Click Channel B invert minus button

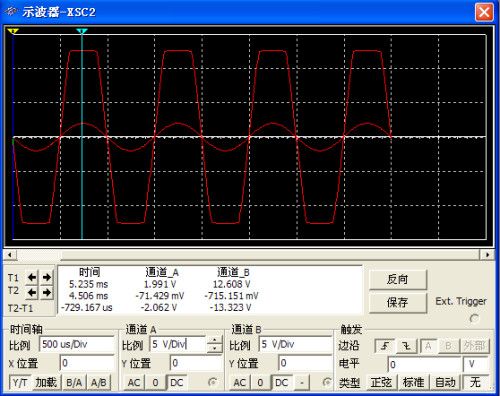(302, 382)
